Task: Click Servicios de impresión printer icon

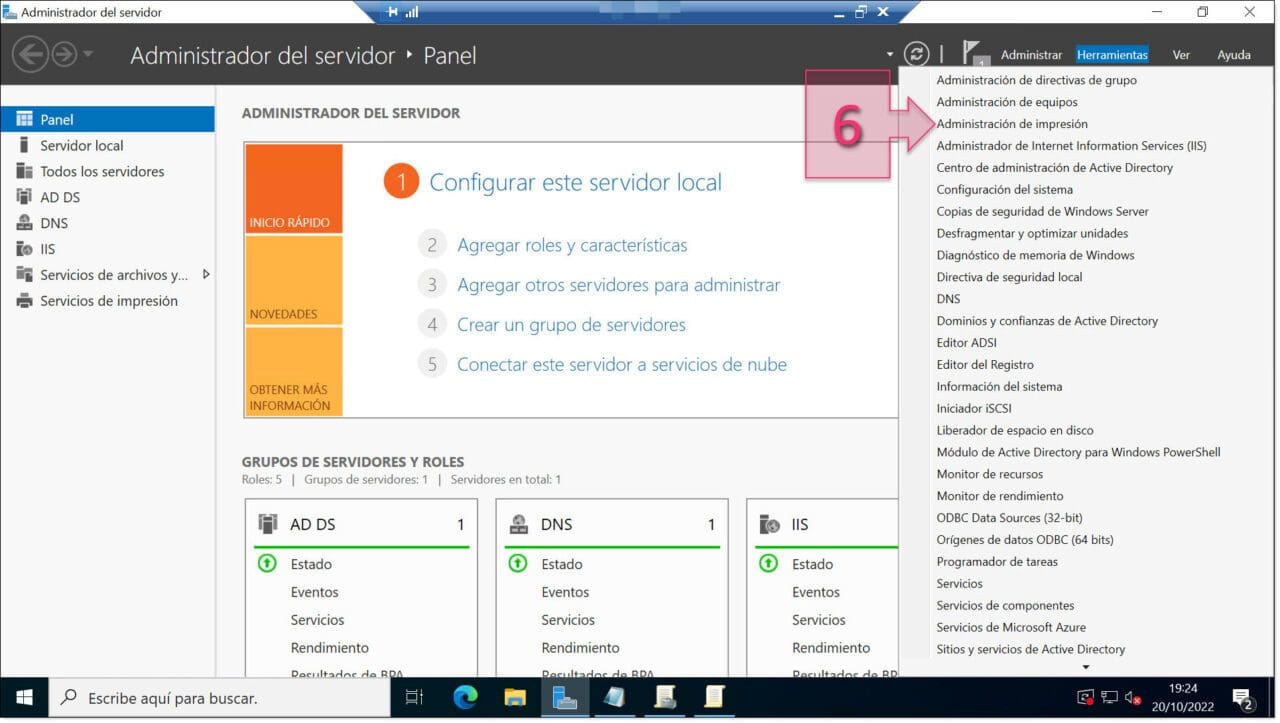Action: pos(24,301)
